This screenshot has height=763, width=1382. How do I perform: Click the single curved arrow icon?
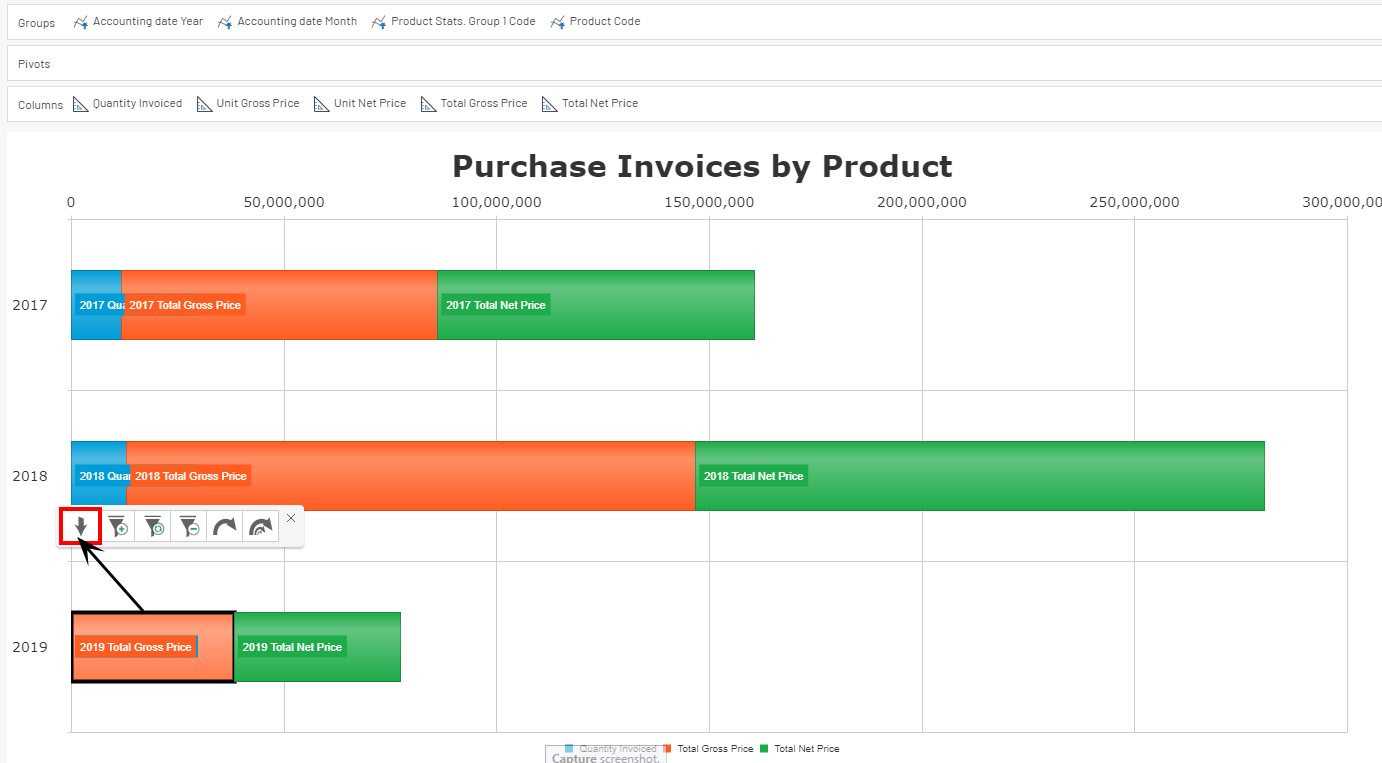(x=225, y=526)
